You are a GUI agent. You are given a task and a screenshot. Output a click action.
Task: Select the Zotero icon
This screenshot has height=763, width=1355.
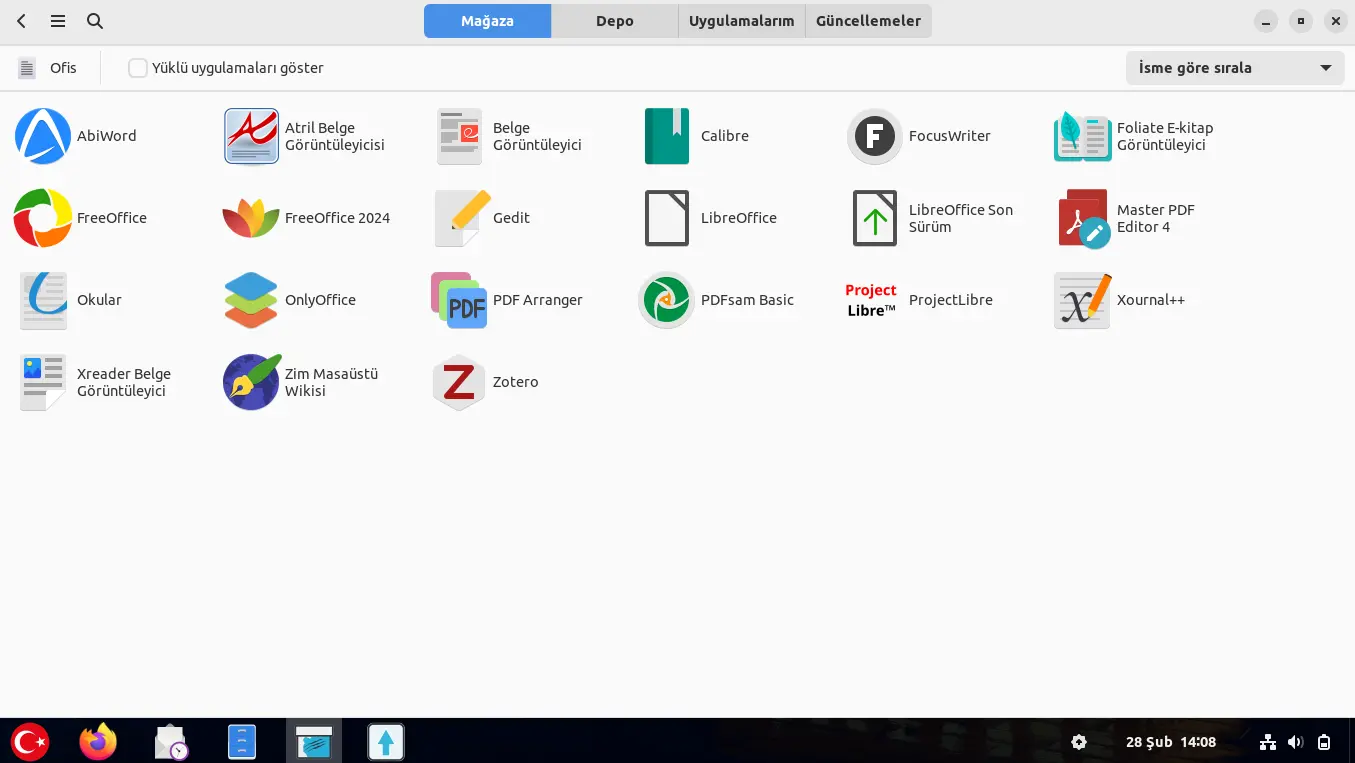point(459,382)
